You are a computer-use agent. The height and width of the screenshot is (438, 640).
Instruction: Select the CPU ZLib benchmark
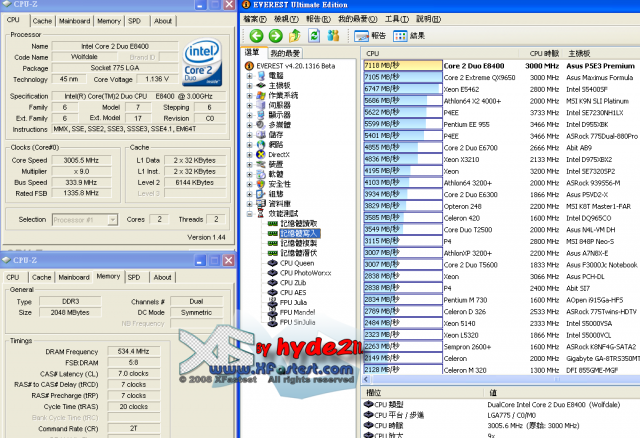click(x=293, y=282)
